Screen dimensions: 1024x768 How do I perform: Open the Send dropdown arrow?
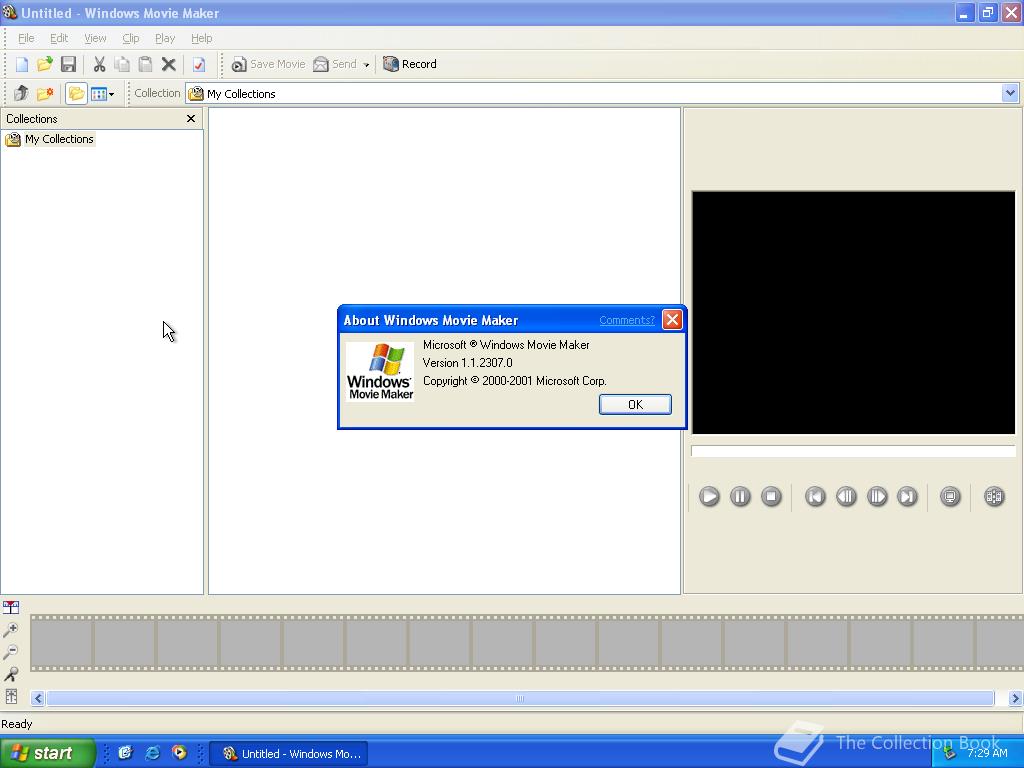point(366,65)
